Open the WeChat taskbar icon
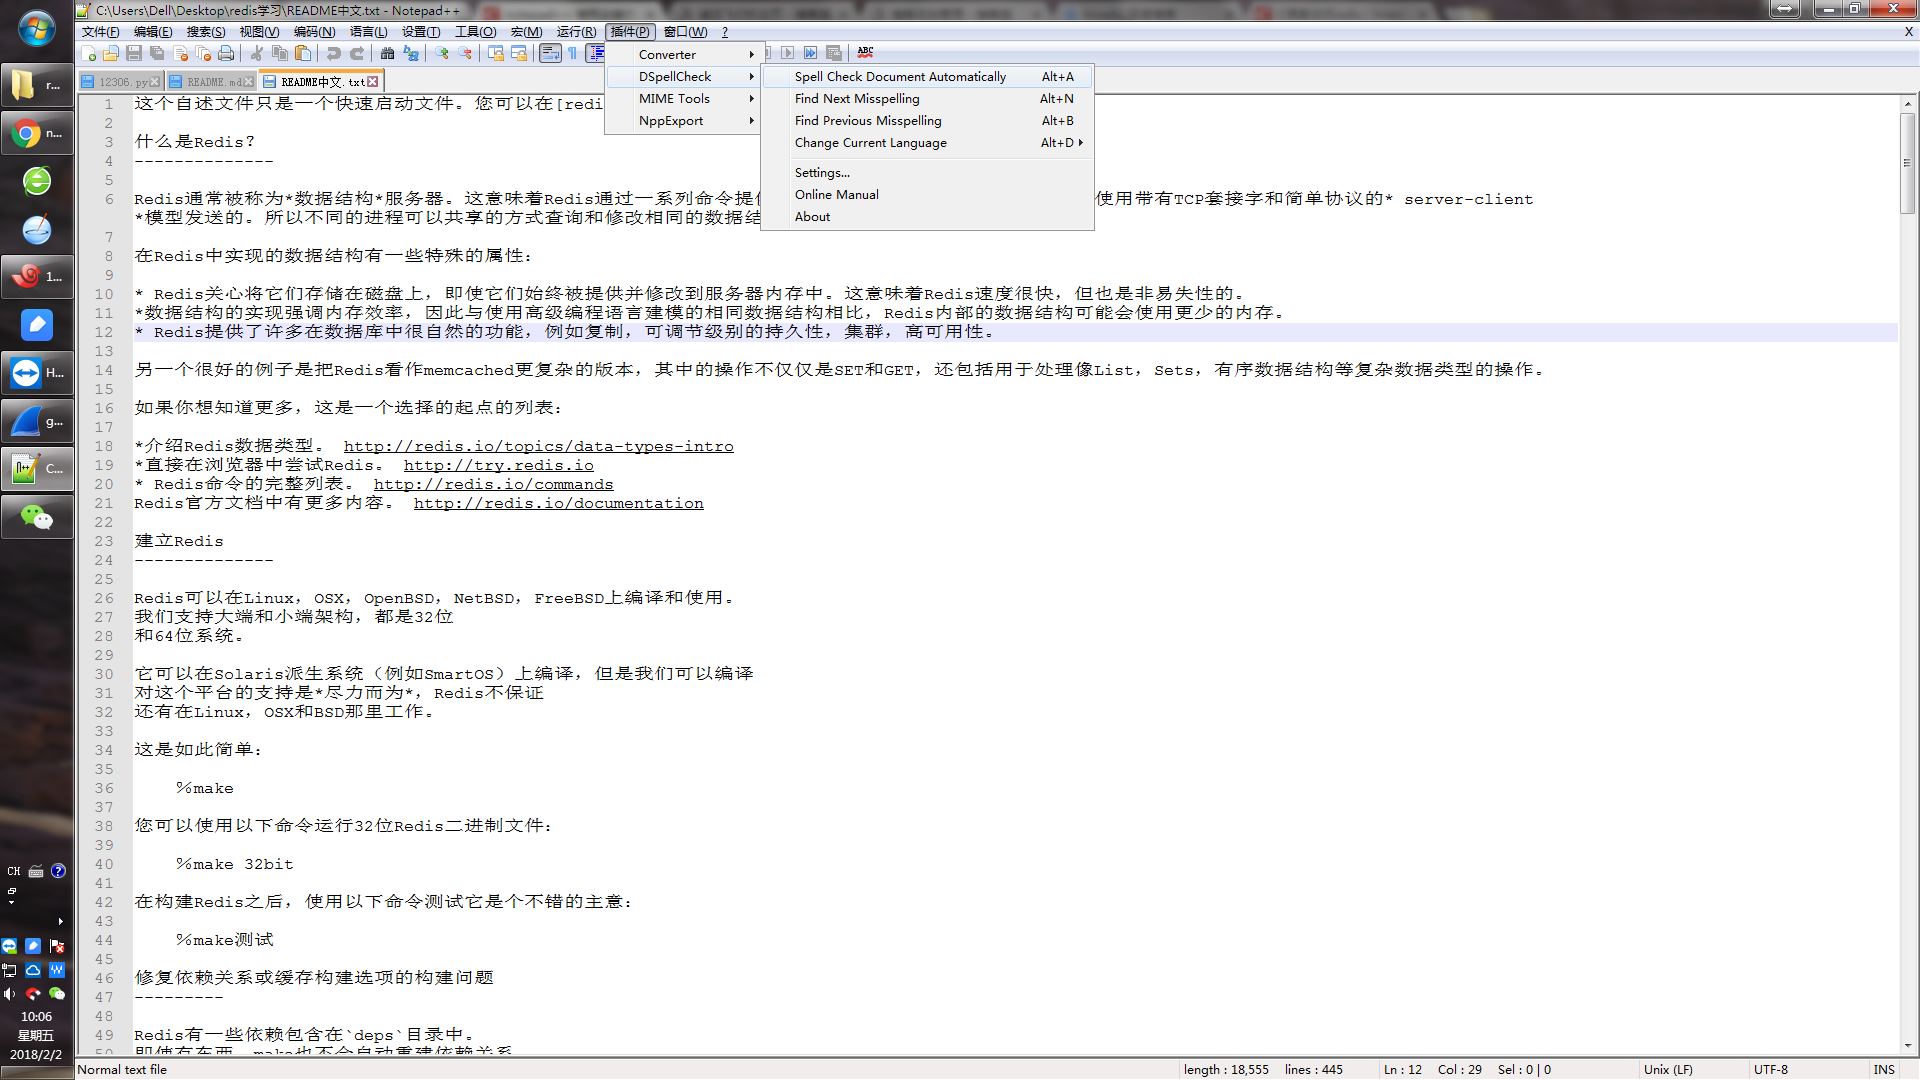 (x=37, y=517)
